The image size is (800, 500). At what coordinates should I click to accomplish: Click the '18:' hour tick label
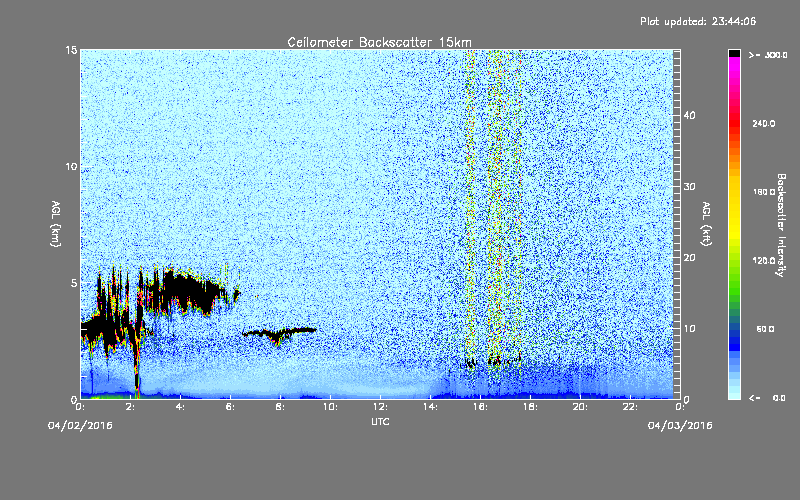tap(530, 407)
